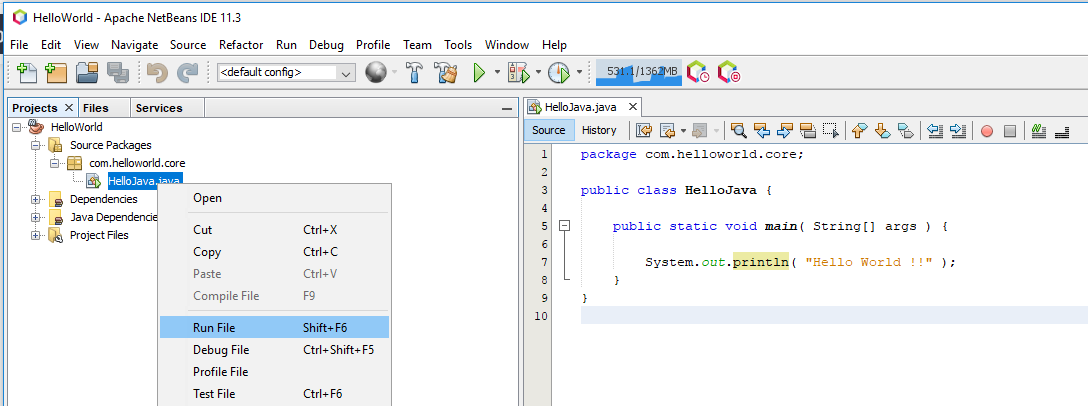This screenshot has width=1088, height=406.
Task: Open editor Back history dropdown arrow
Action: click(683, 130)
